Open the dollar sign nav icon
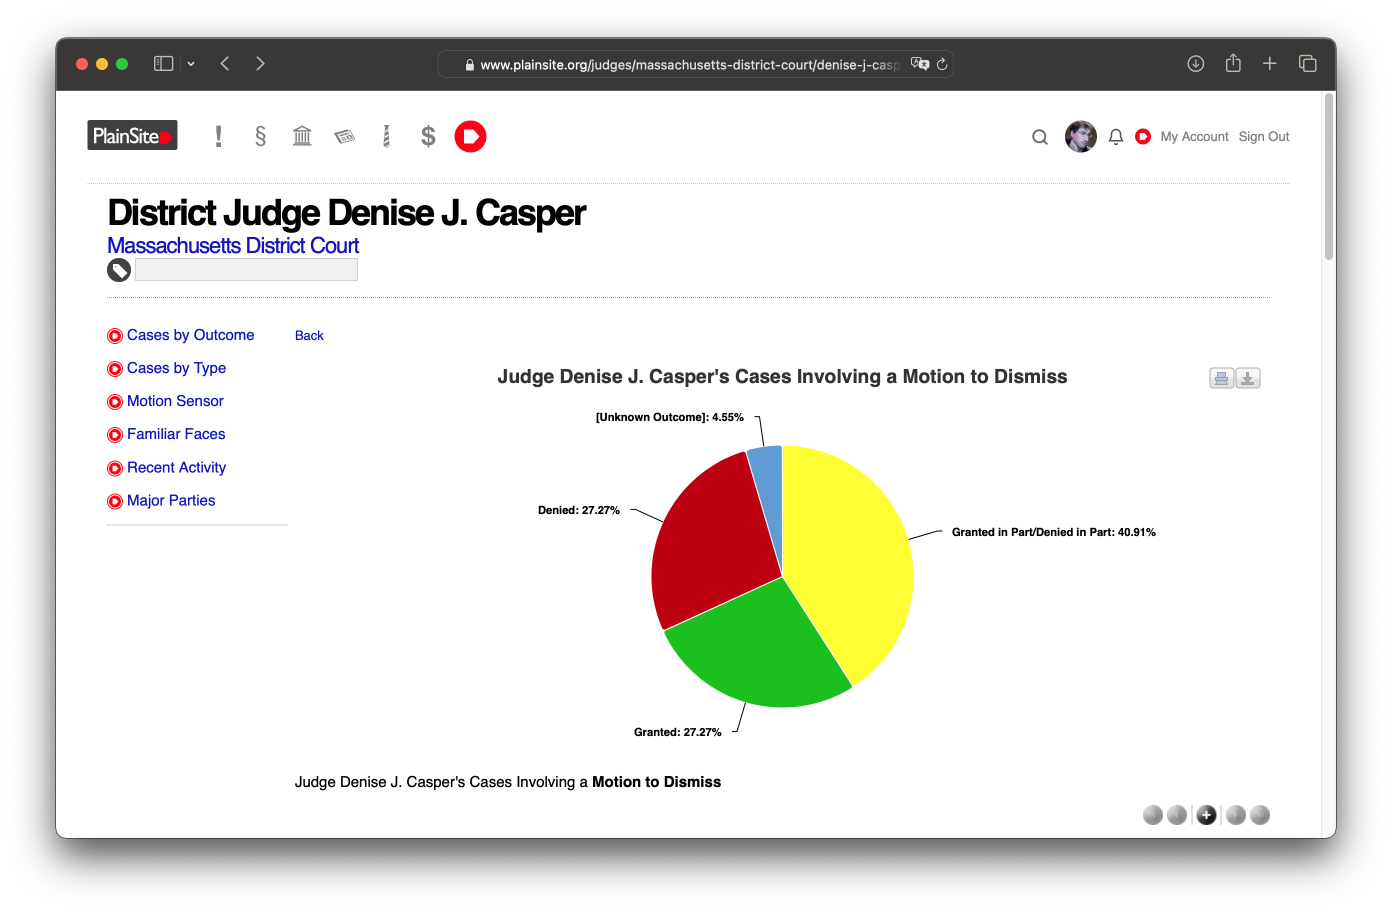The width and height of the screenshot is (1392, 912). pos(428,136)
